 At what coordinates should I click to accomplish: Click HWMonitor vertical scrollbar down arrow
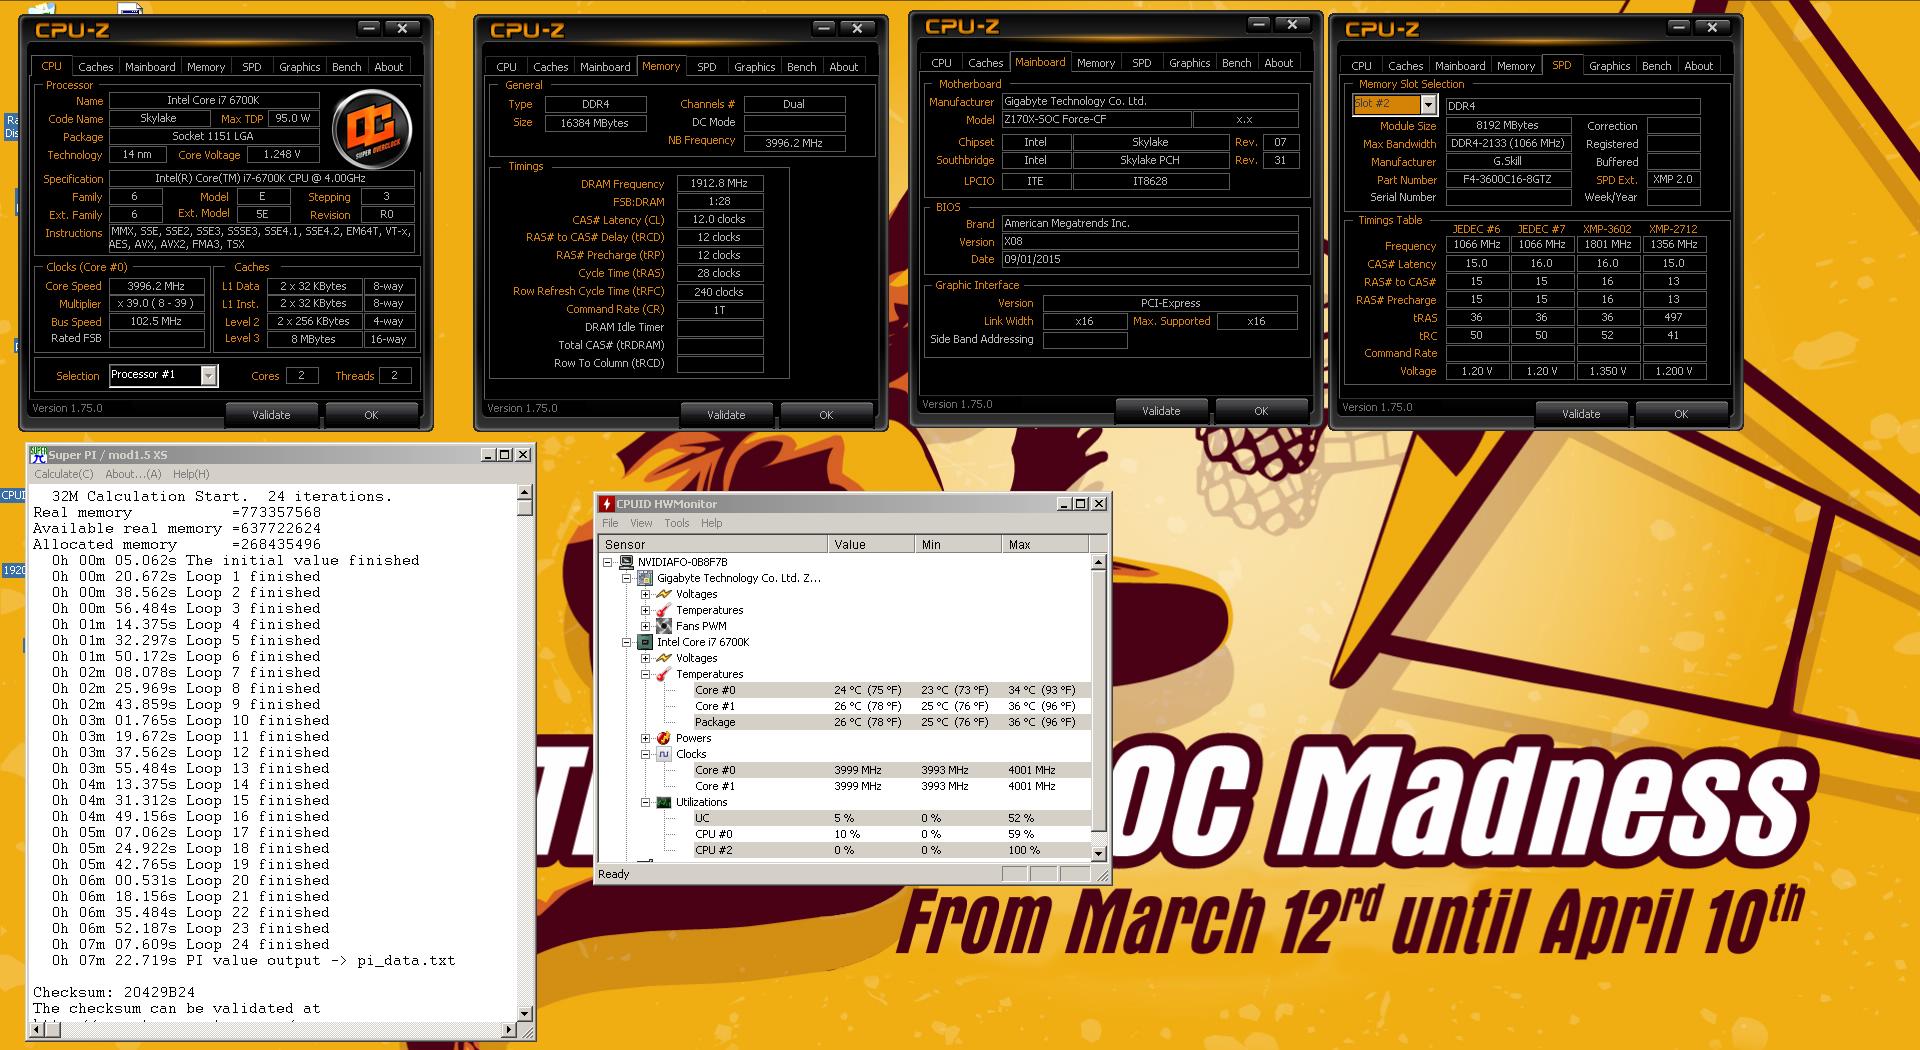[1099, 853]
